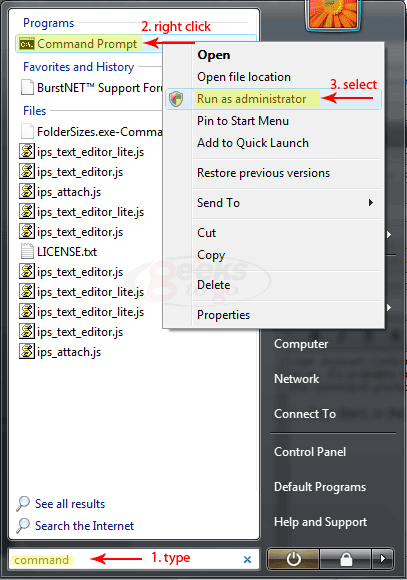This screenshot has height=580, width=407.
Task: Open FolderSizes.exe-Comma file result
Action: click(99, 132)
